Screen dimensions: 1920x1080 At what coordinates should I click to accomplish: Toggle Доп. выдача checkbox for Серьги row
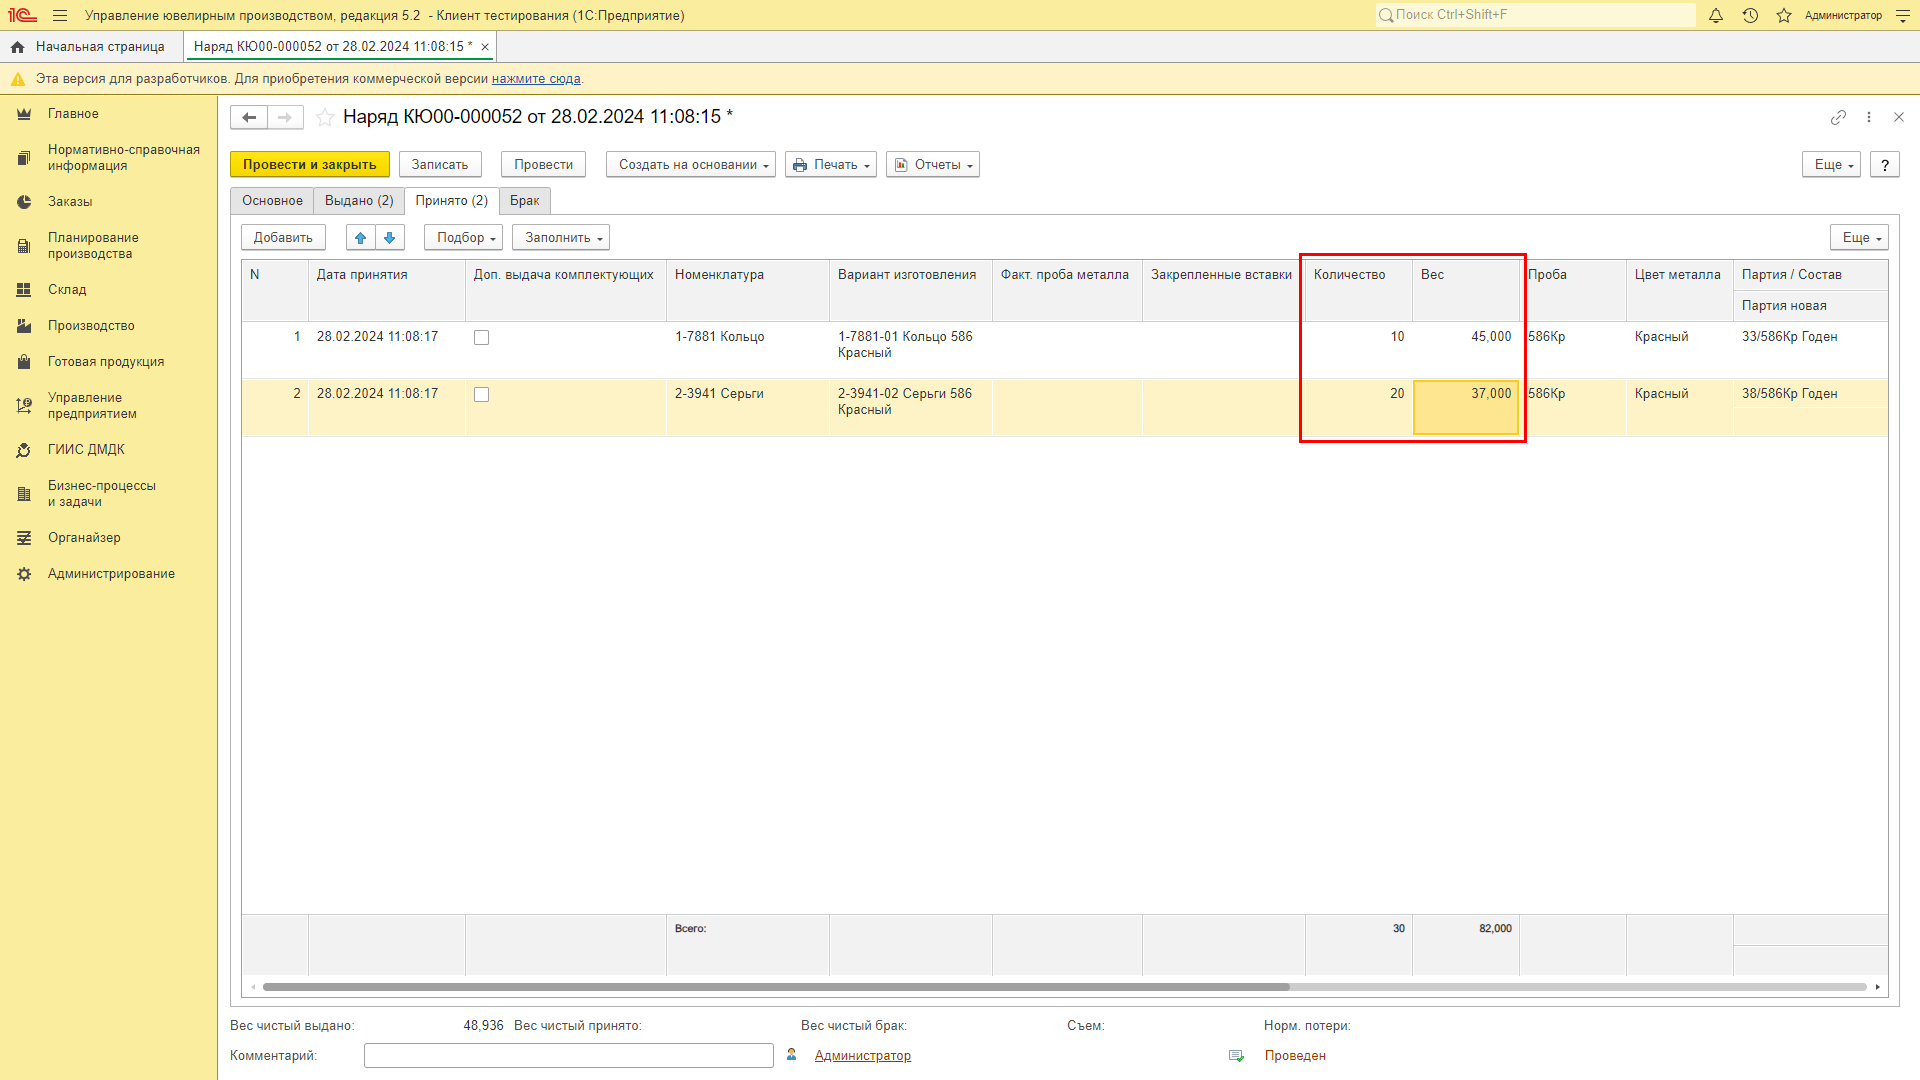[x=481, y=395]
